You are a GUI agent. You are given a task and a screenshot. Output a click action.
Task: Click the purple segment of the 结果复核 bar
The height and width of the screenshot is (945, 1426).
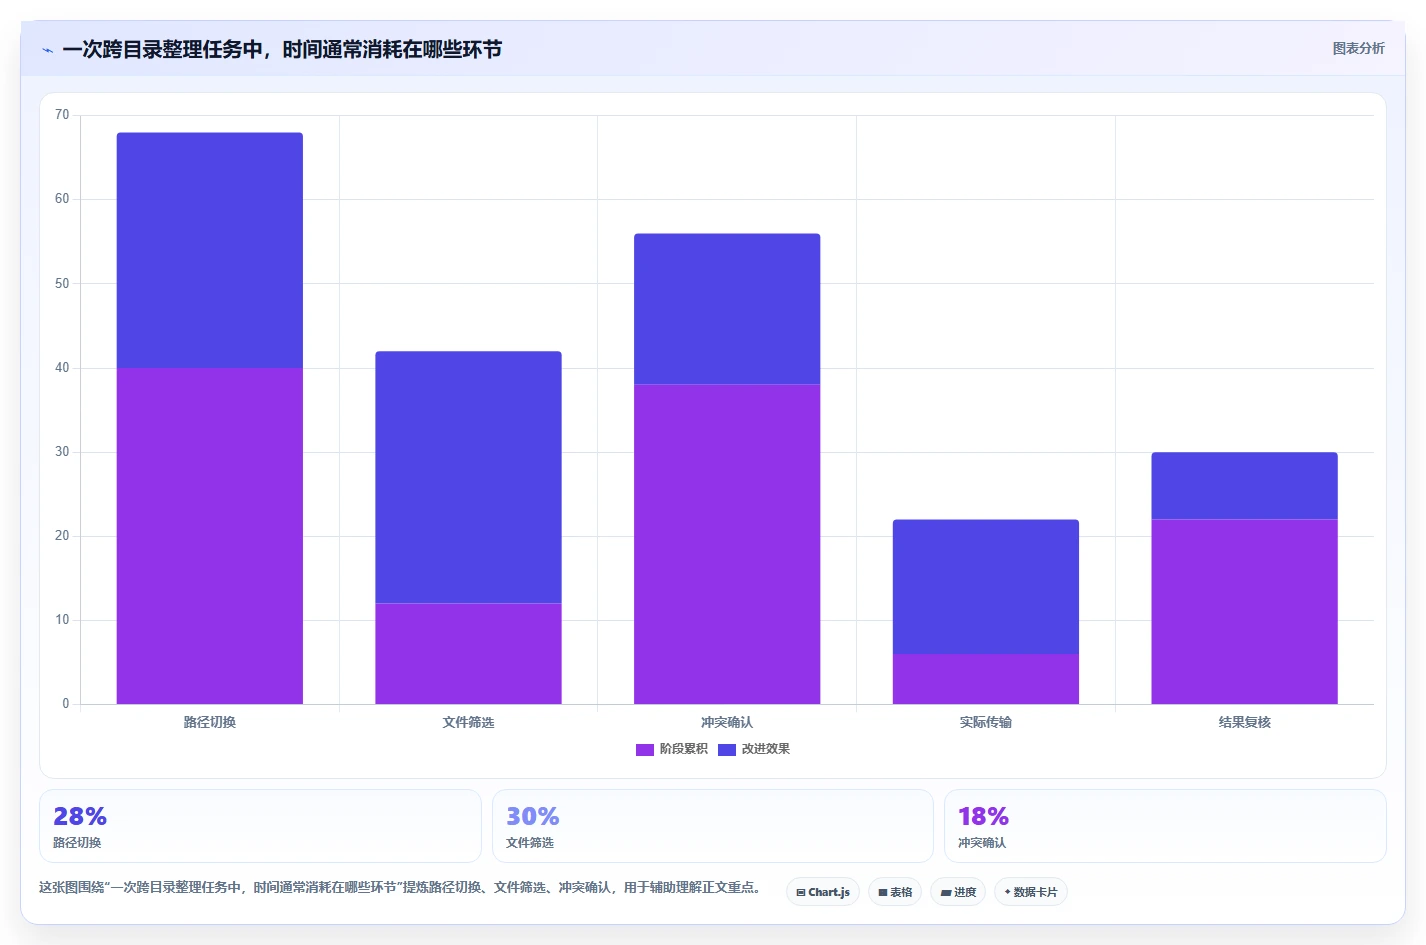(1244, 612)
